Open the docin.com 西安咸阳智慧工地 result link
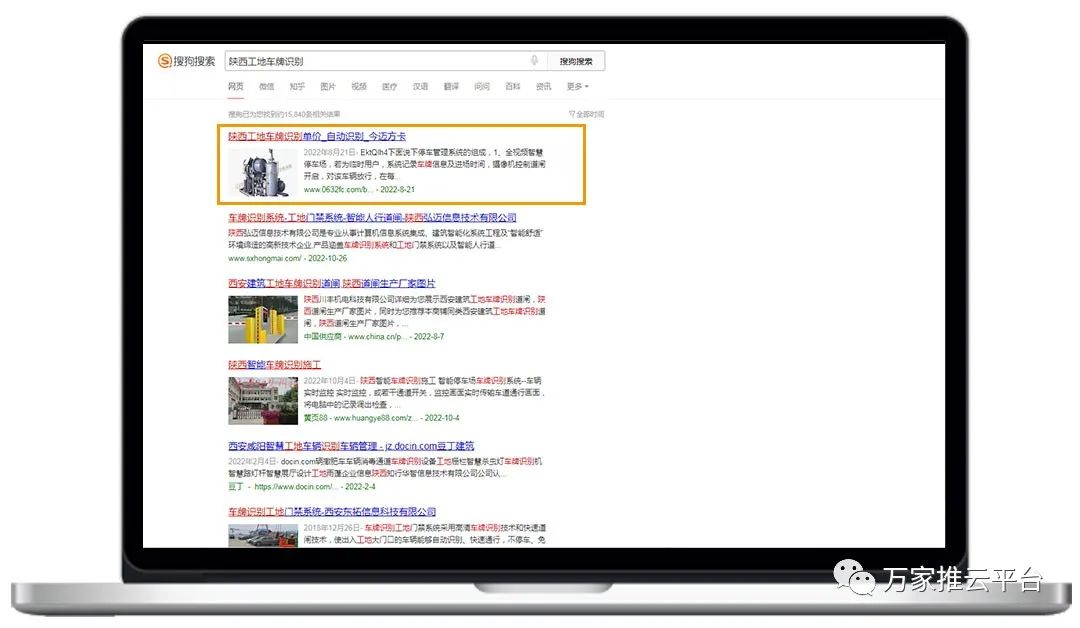This screenshot has height=628, width=1080. coord(351,446)
